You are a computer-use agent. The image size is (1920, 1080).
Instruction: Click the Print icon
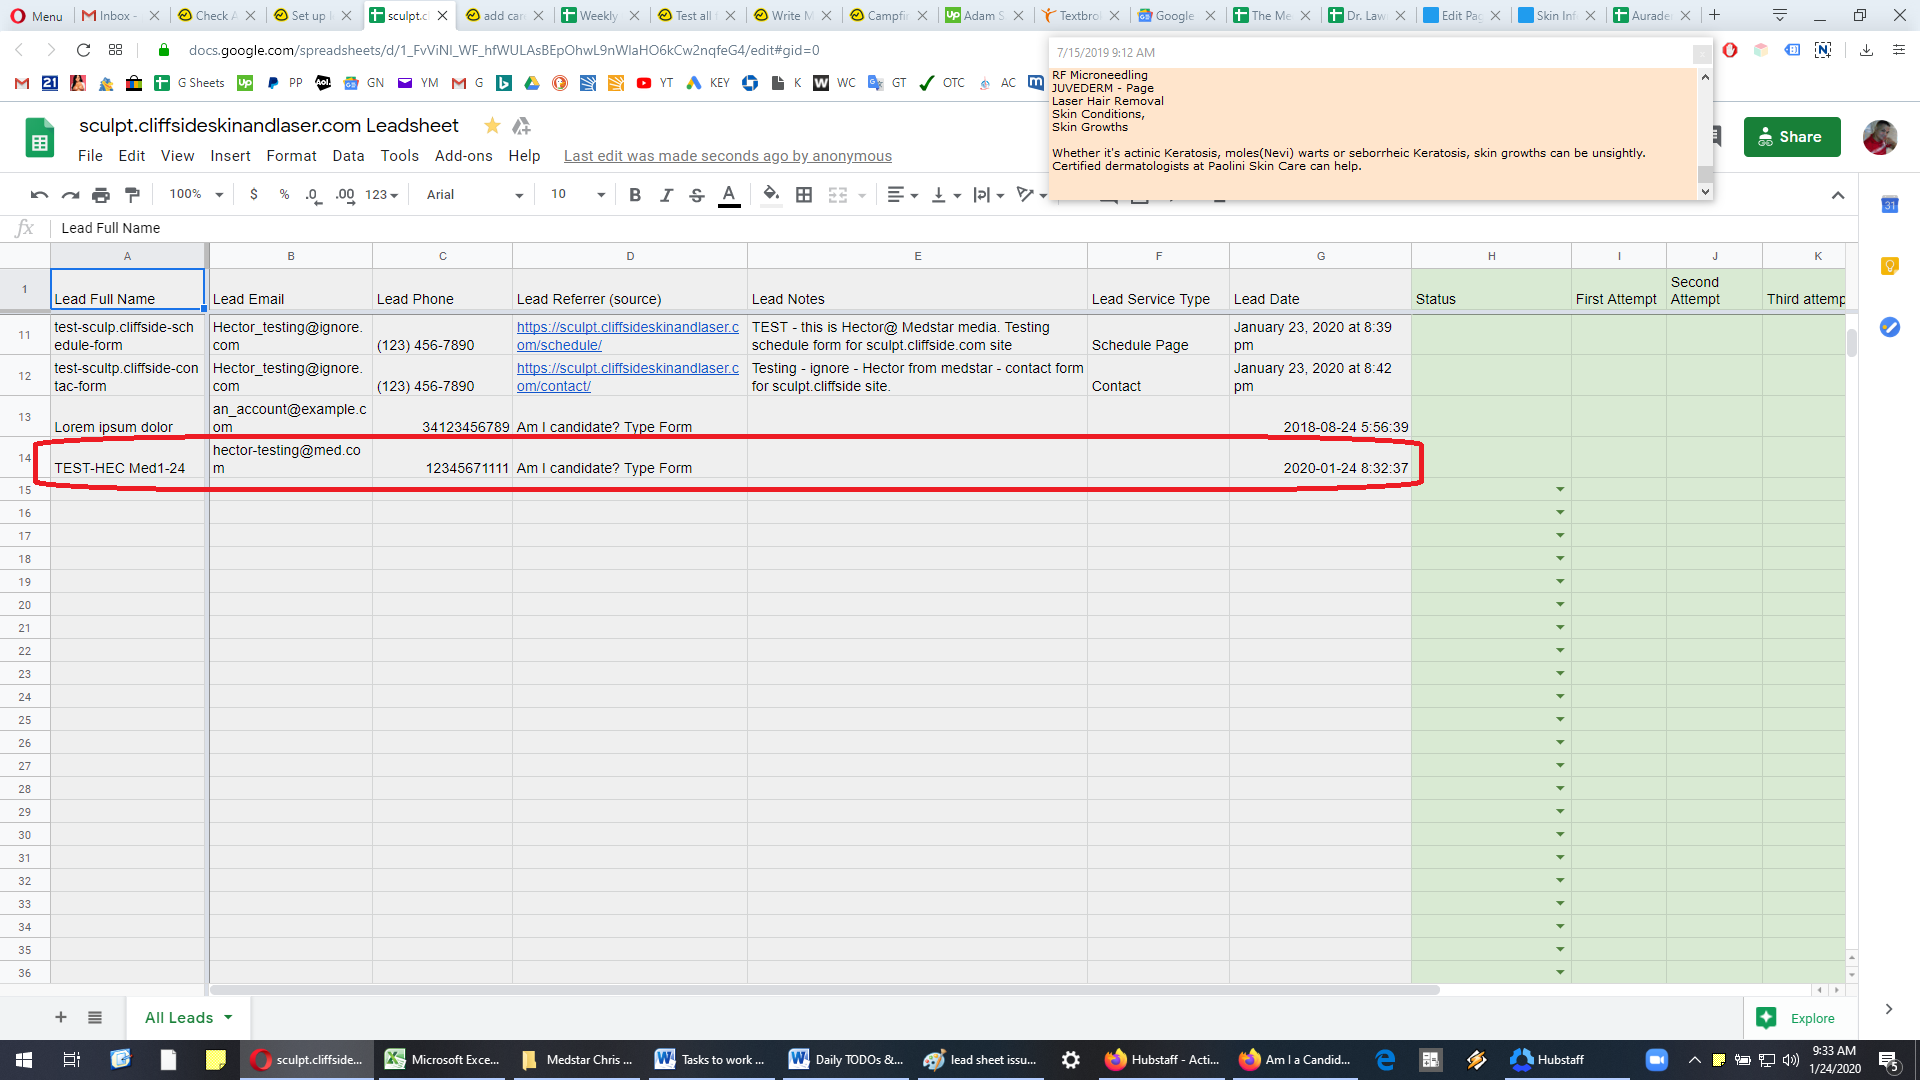click(x=101, y=195)
